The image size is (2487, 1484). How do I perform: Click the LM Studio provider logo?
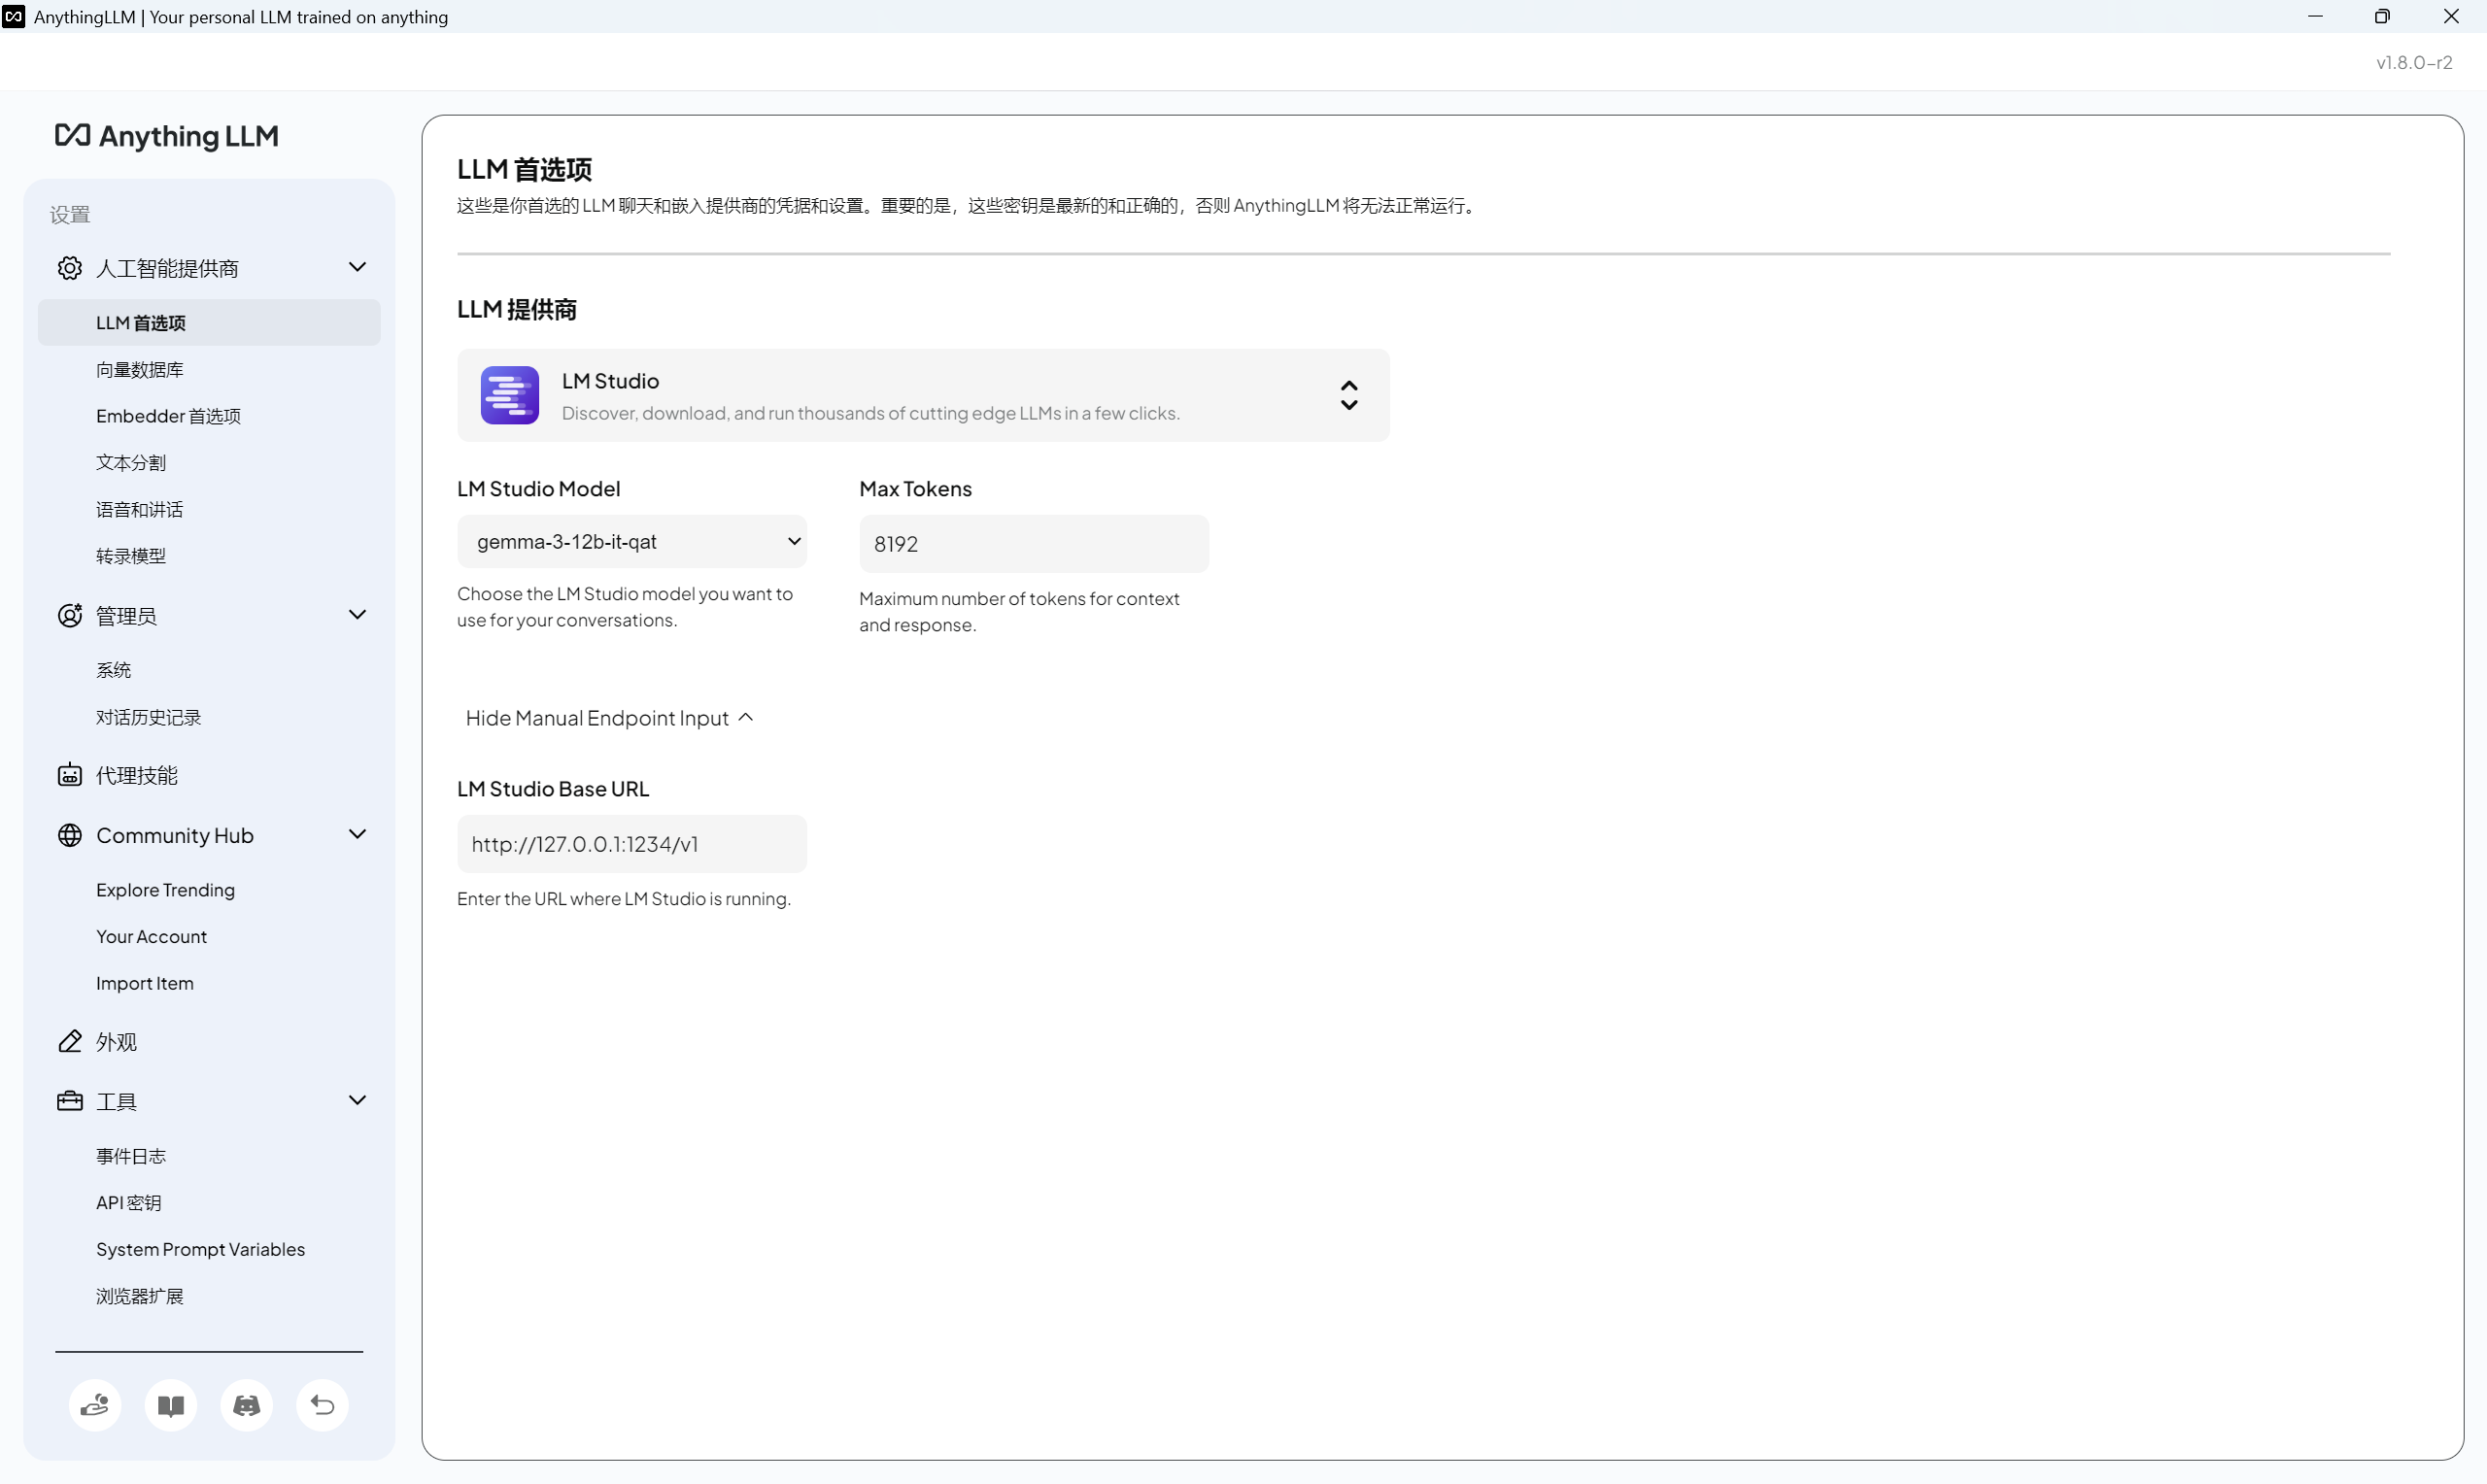click(510, 395)
